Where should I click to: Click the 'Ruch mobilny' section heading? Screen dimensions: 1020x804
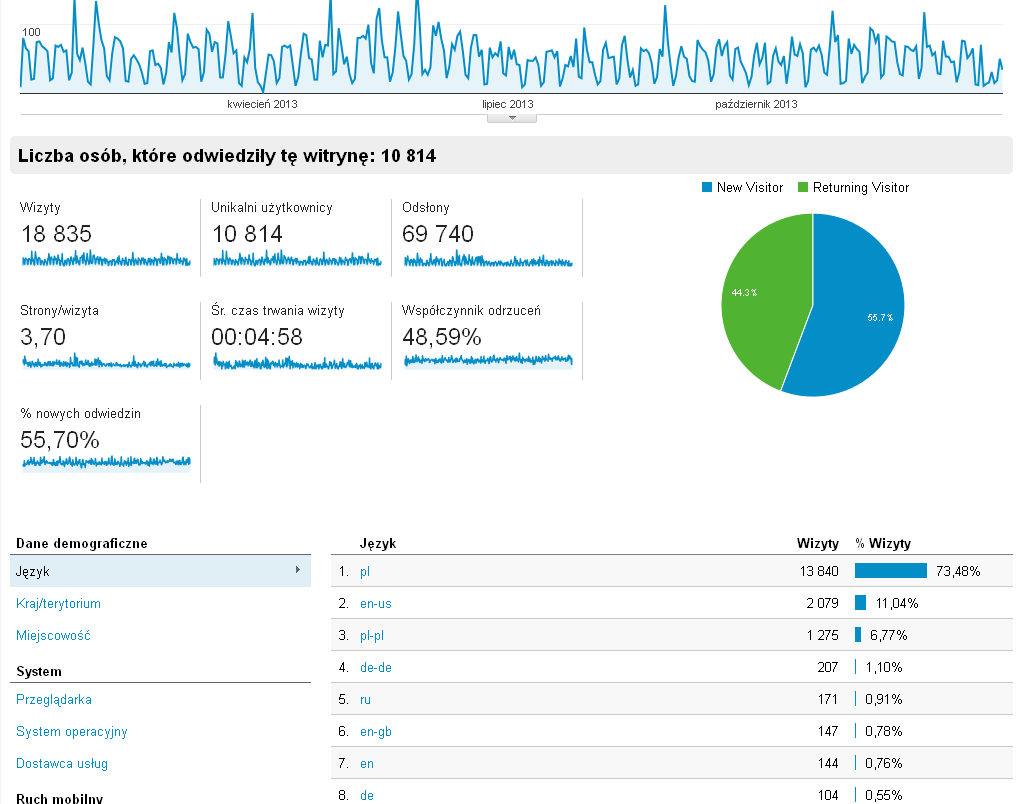pyautogui.click(x=59, y=798)
